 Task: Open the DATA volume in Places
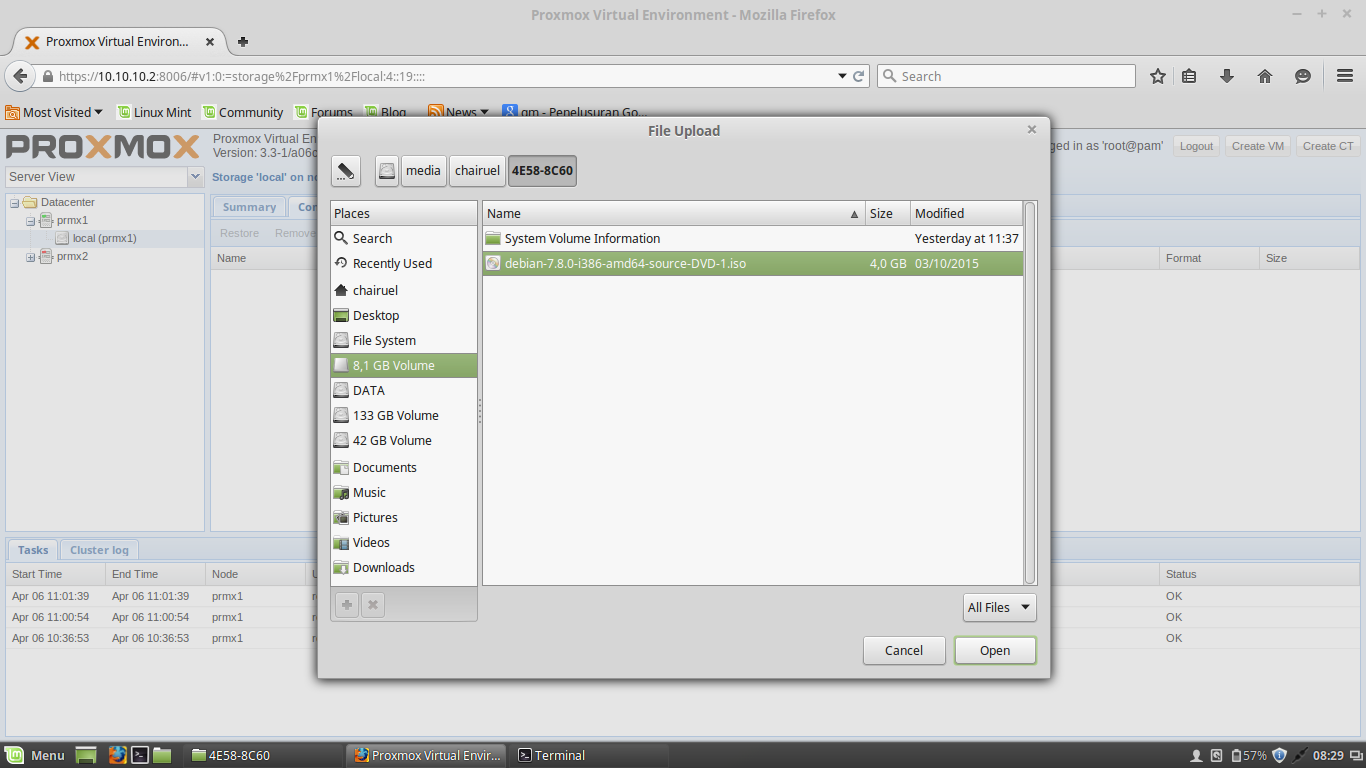(404, 390)
